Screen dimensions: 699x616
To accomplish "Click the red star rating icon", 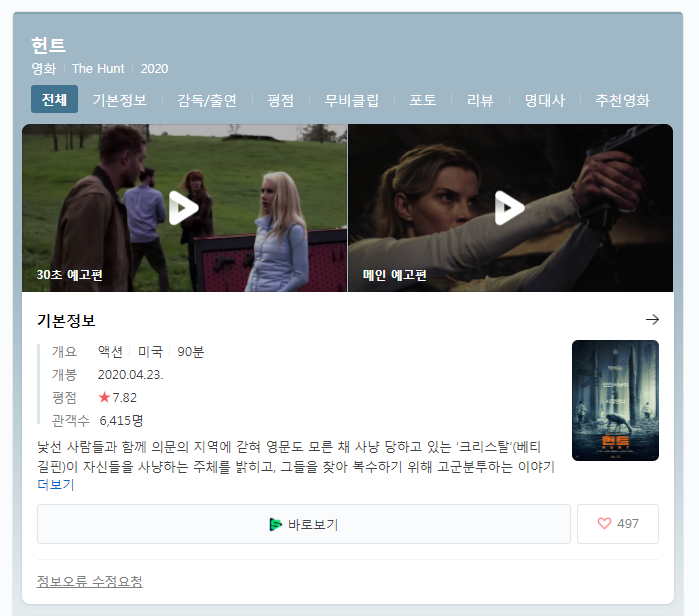I will point(104,397).
